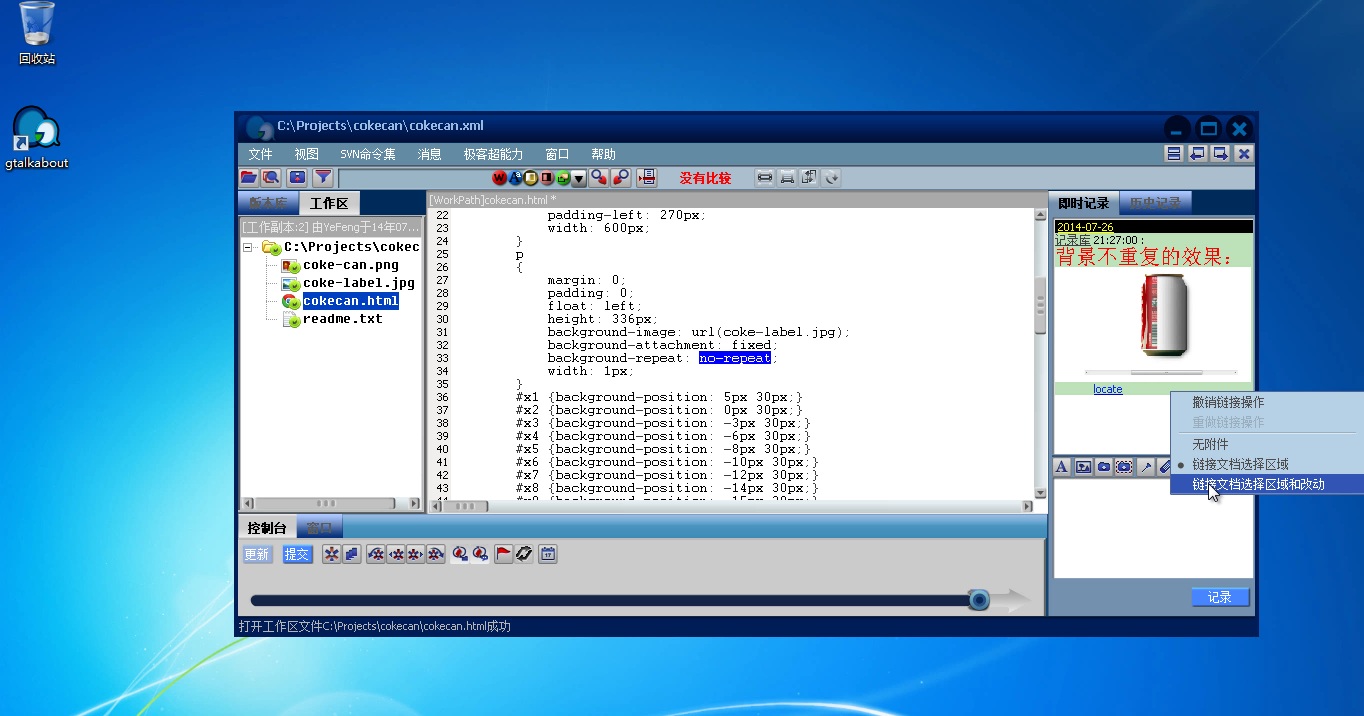Viewport: 1364px width, 716px height.
Task: Click the red funnel filter icon
Action: [323, 178]
